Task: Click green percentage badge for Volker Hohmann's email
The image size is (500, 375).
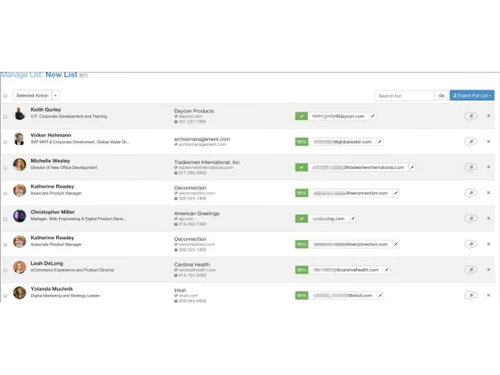Action: pos(301,142)
